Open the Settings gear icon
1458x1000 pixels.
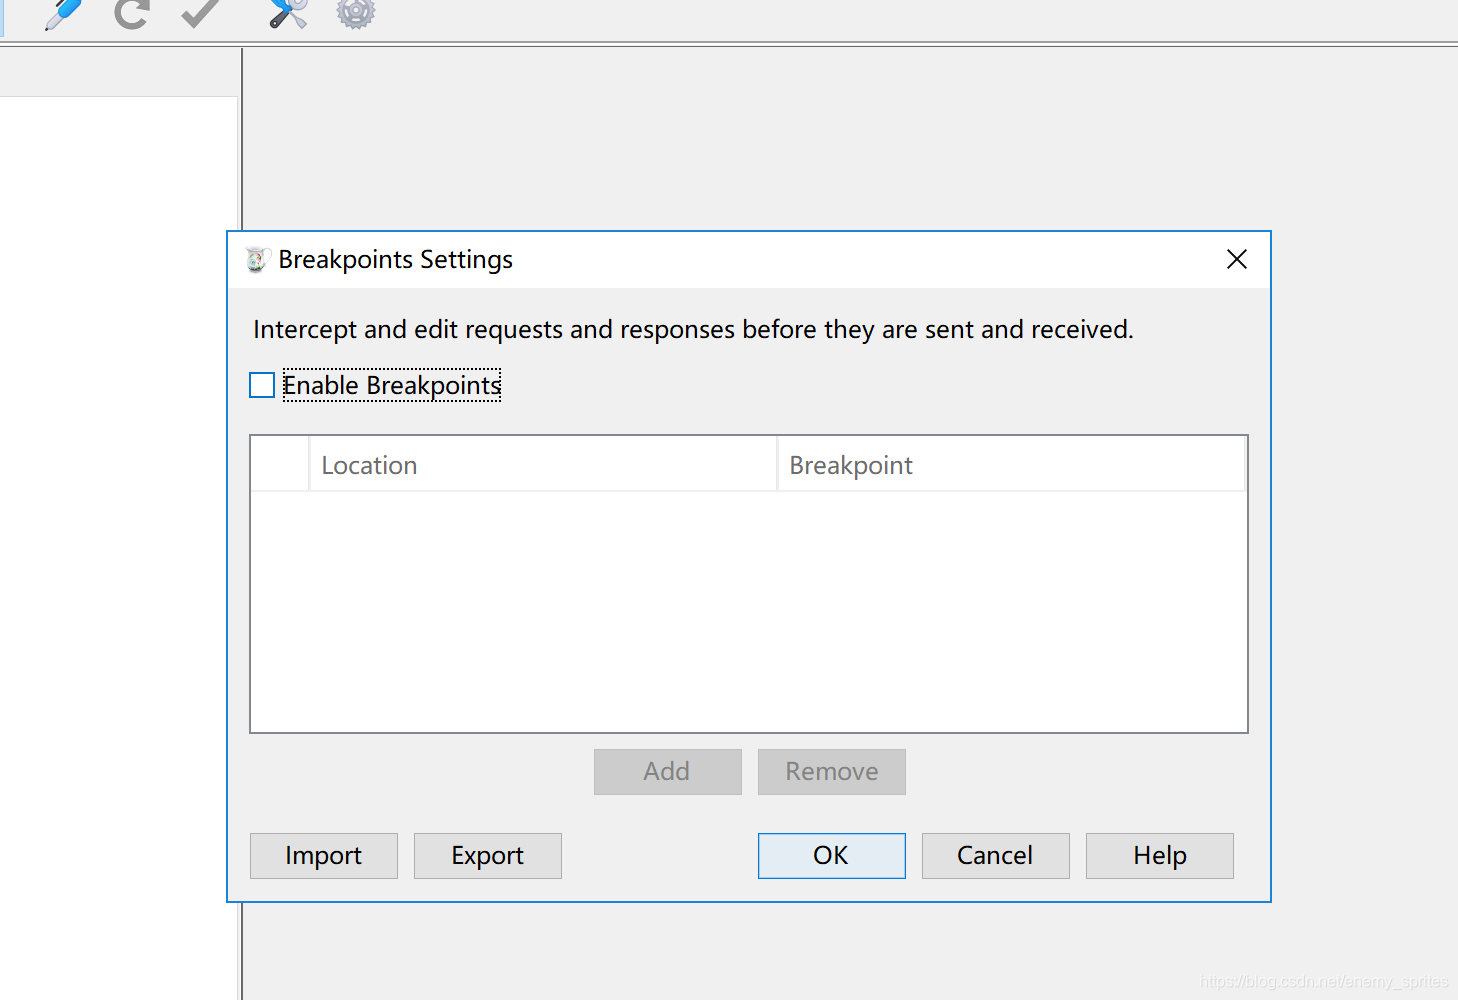[x=355, y=13]
